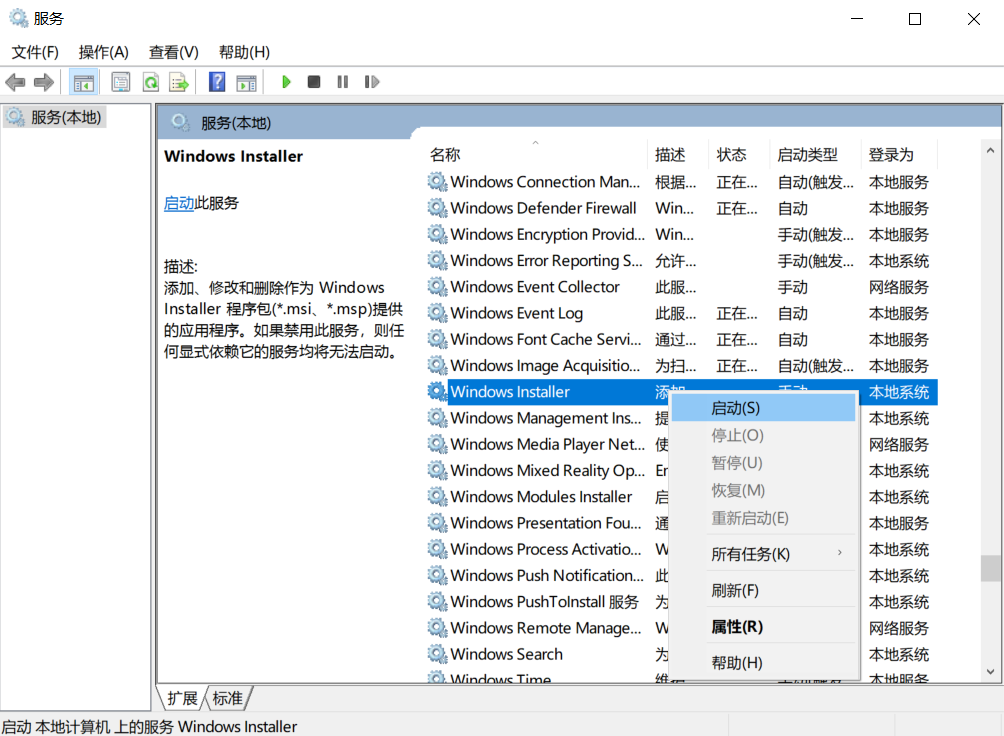Click the green Start service icon
The height and width of the screenshot is (736, 1004).
point(286,82)
